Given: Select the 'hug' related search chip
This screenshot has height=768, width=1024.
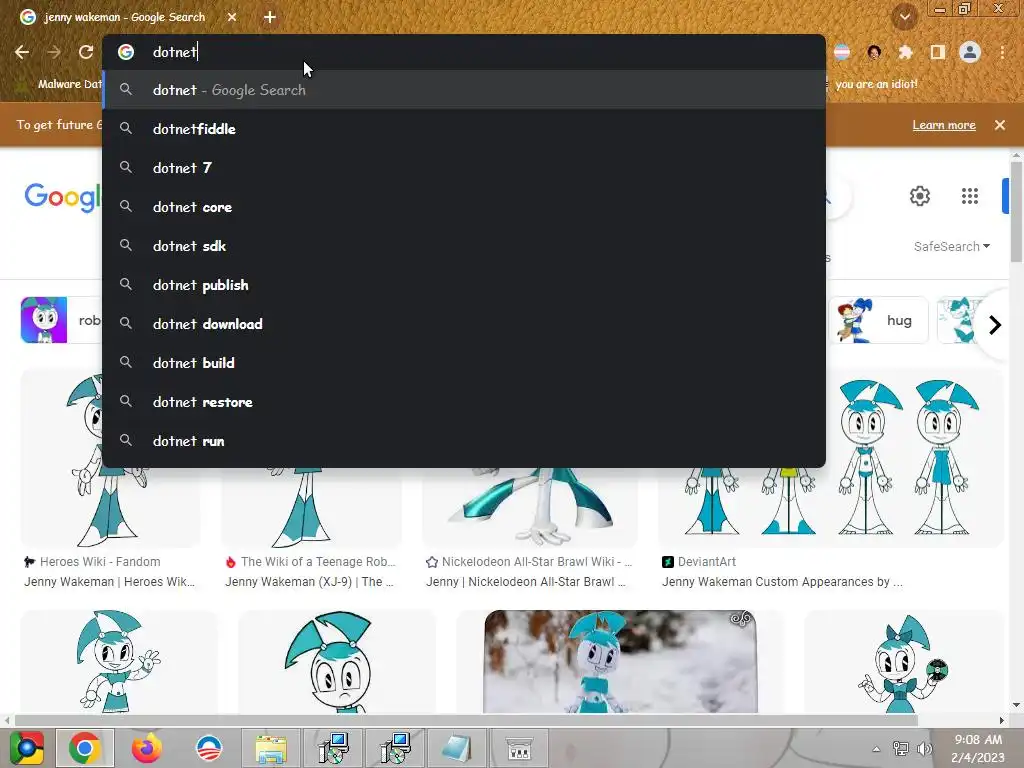Looking at the screenshot, I should [879, 320].
